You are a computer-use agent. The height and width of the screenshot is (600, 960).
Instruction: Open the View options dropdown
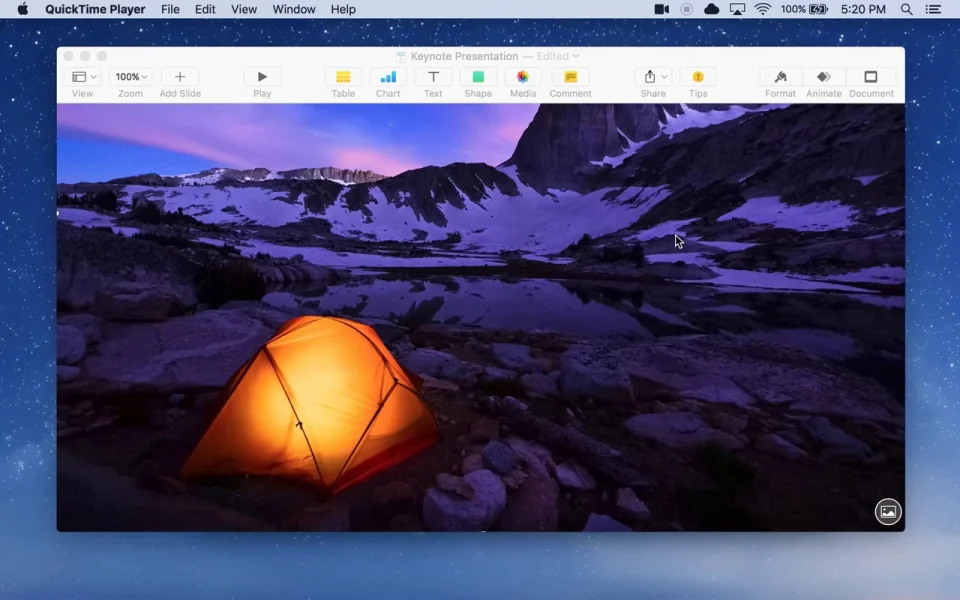click(x=82, y=78)
